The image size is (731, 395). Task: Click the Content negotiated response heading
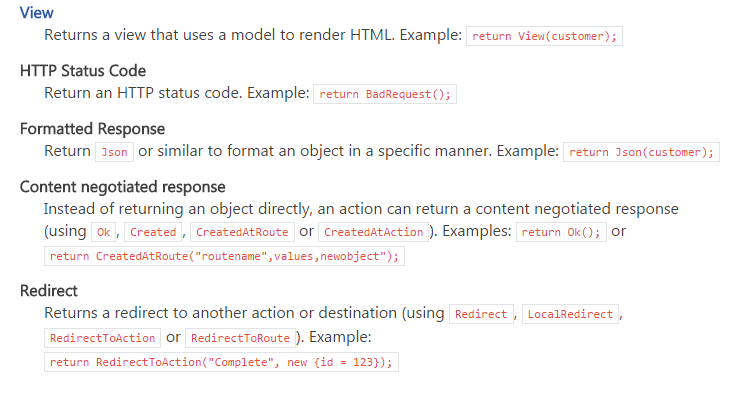pos(123,187)
